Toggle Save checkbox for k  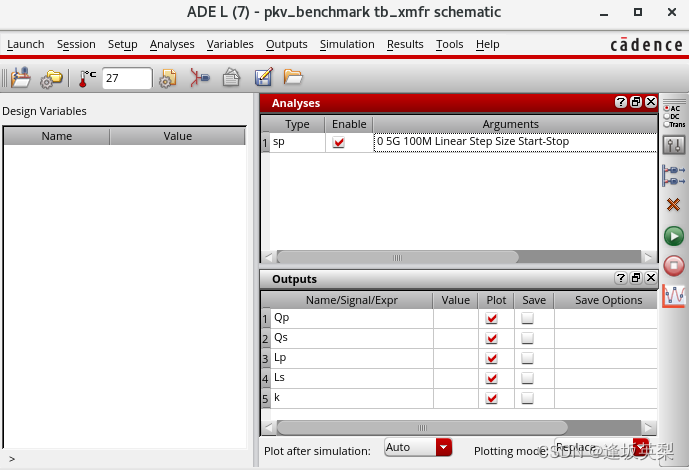click(x=527, y=398)
